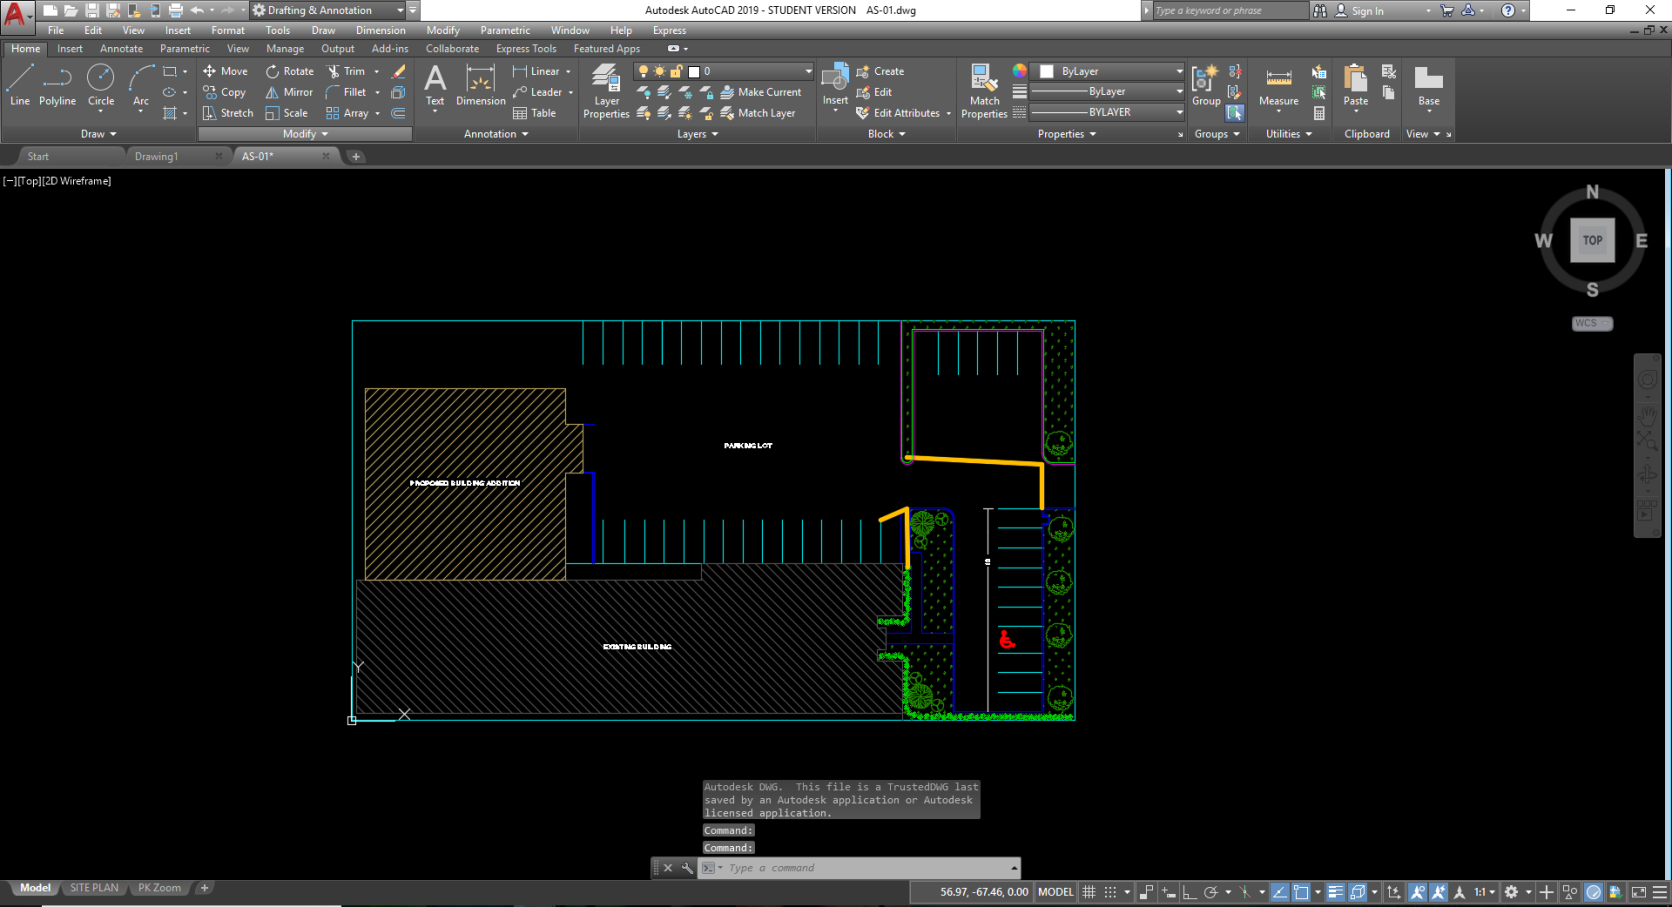This screenshot has width=1672, height=907.
Task: Activate the Circle tool
Action: 101,86
